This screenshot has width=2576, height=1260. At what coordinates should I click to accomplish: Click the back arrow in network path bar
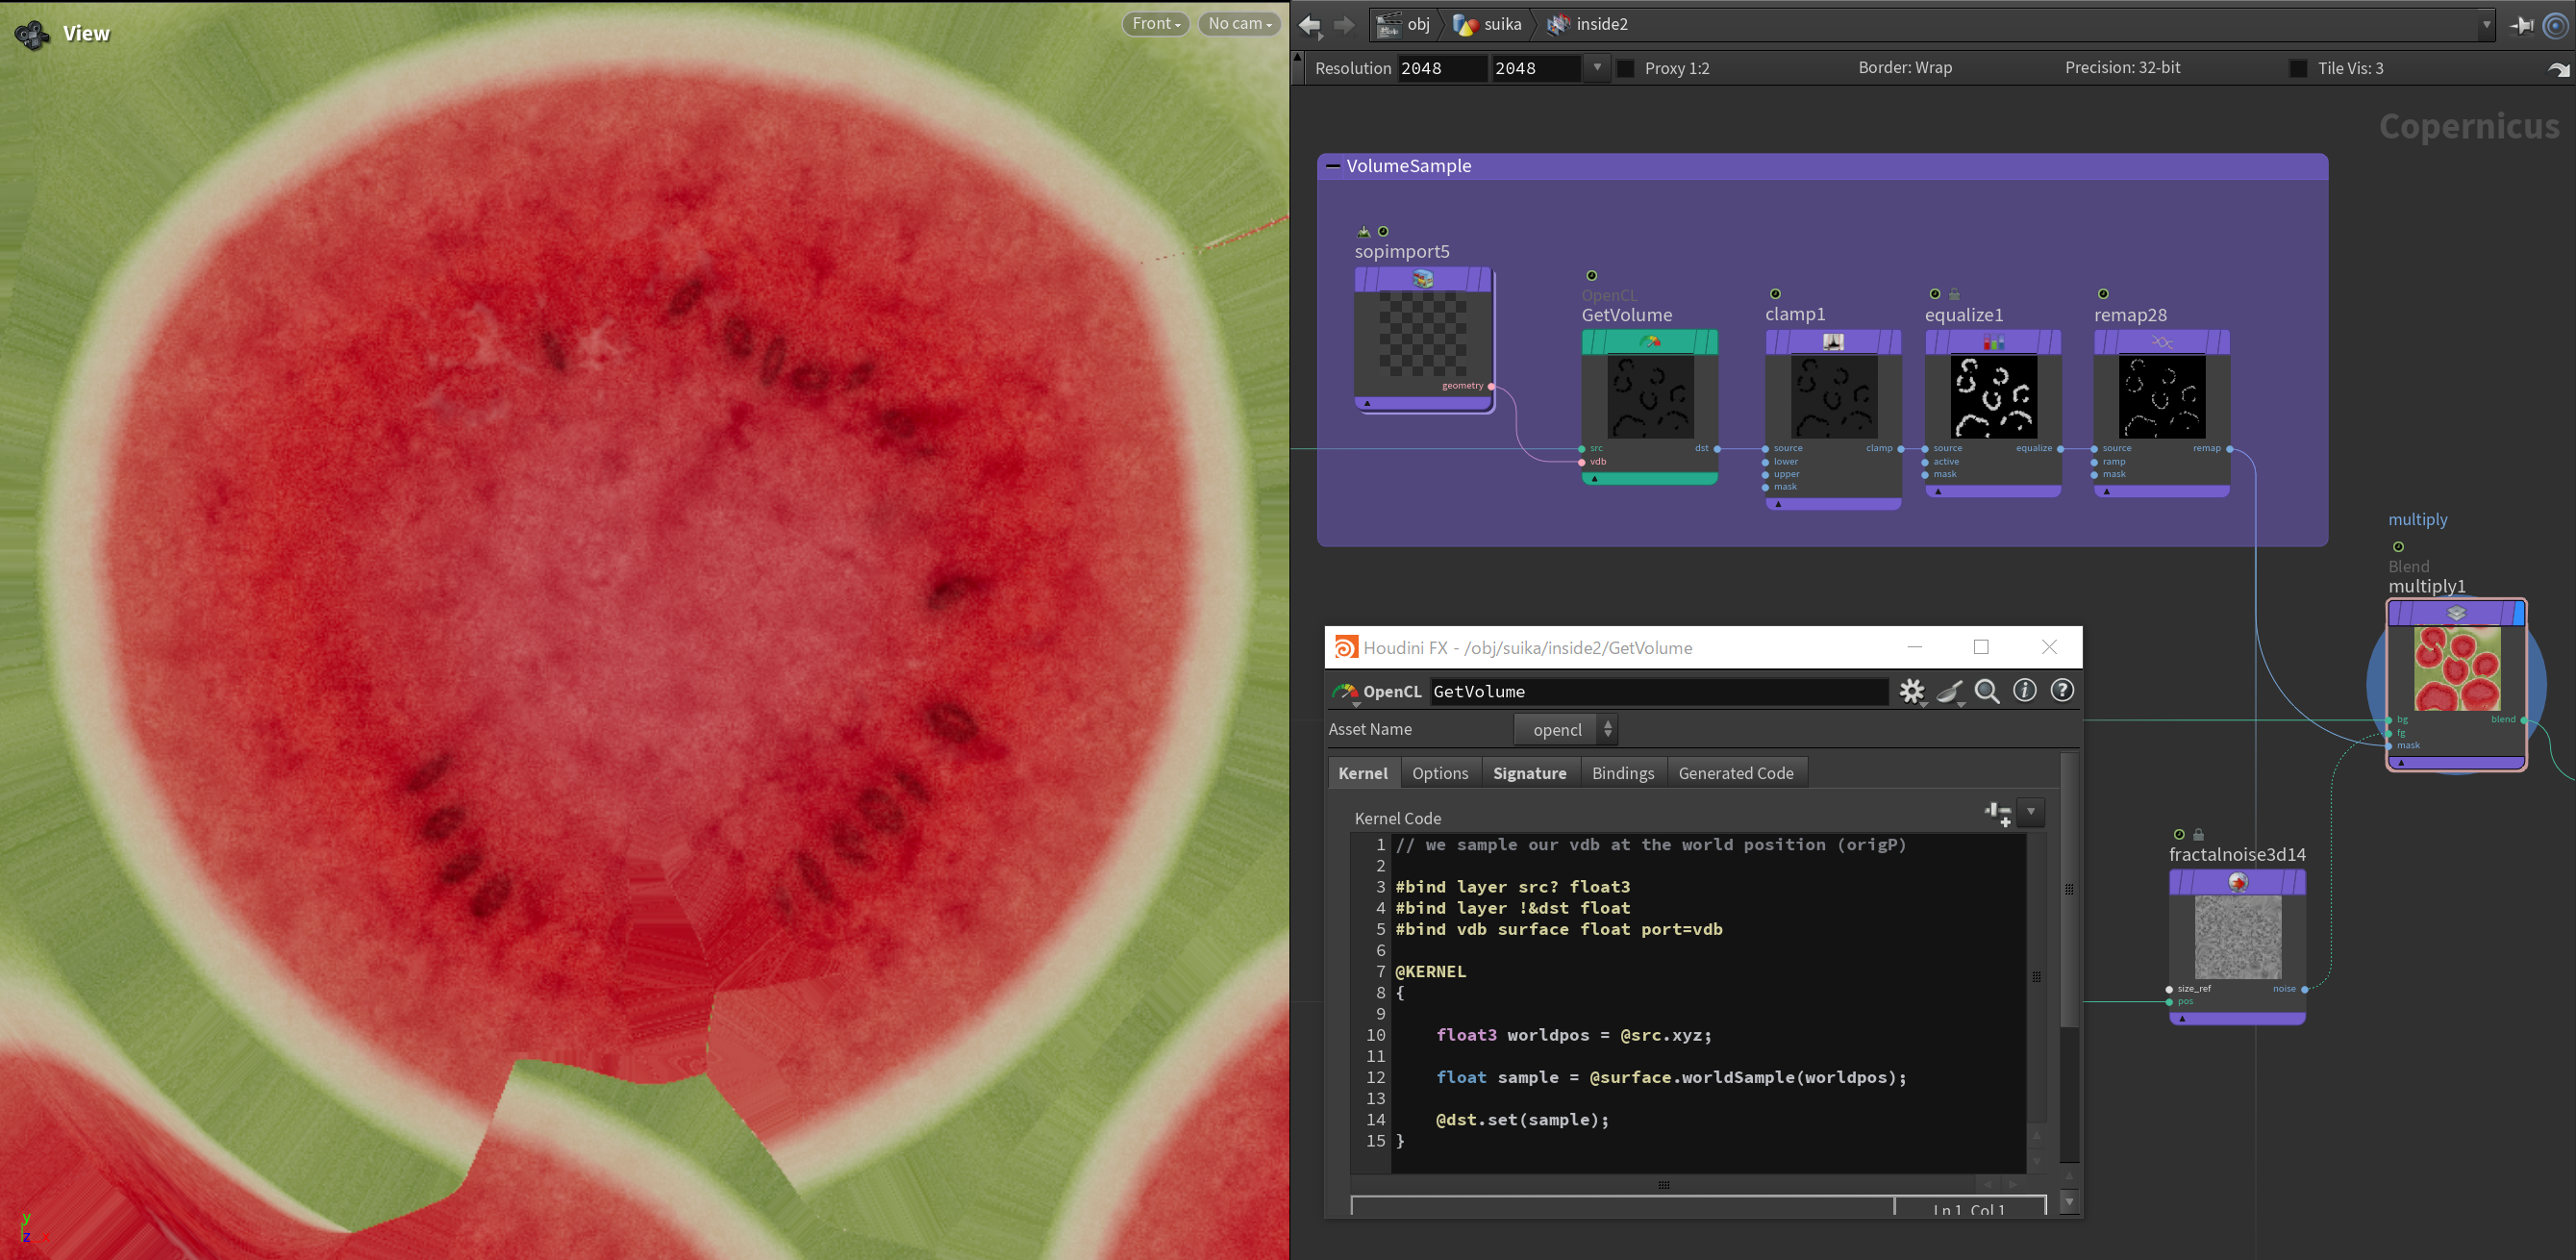click(x=1310, y=25)
